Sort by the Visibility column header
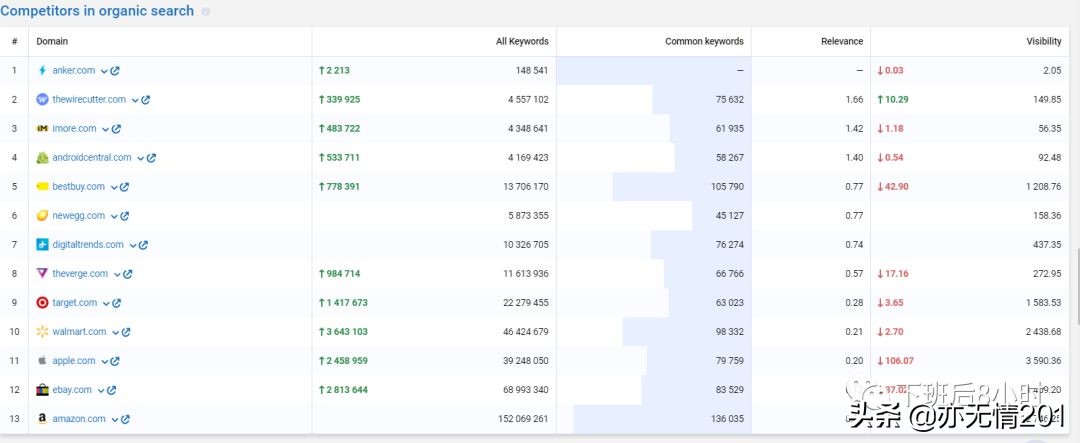The height and width of the screenshot is (443, 1080). click(x=1043, y=41)
